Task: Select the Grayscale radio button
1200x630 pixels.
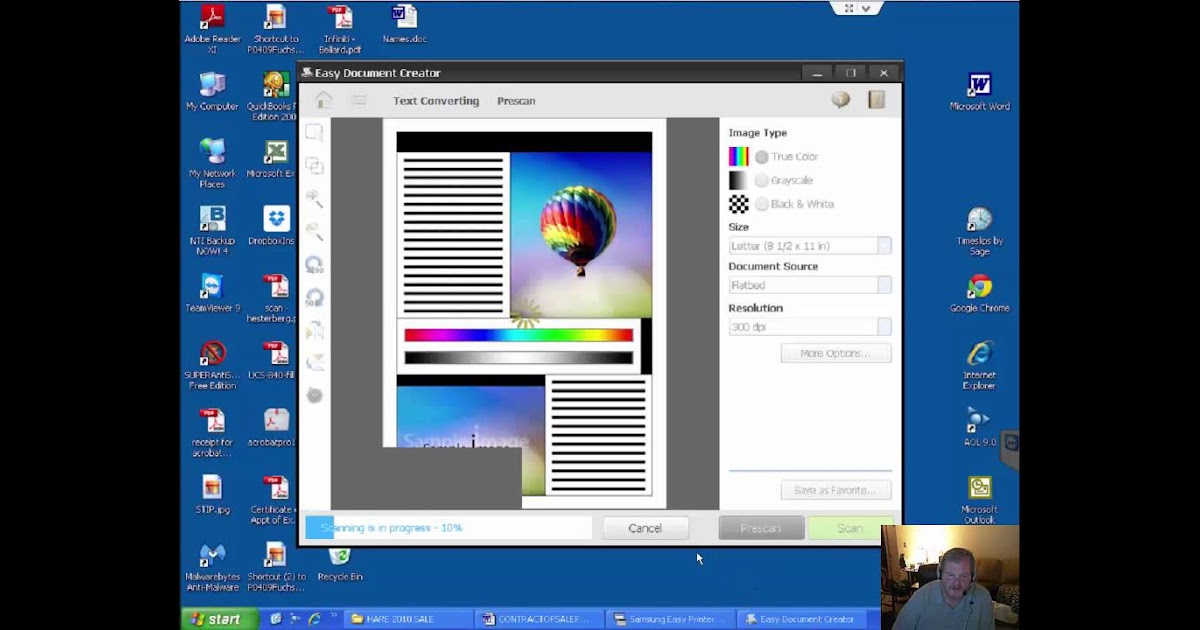Action: coord(762,180)
